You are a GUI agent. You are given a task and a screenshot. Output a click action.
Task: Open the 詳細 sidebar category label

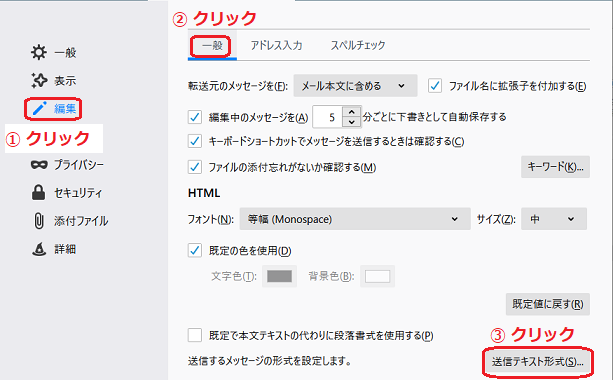pyautogui.click(x=65, y=249)
